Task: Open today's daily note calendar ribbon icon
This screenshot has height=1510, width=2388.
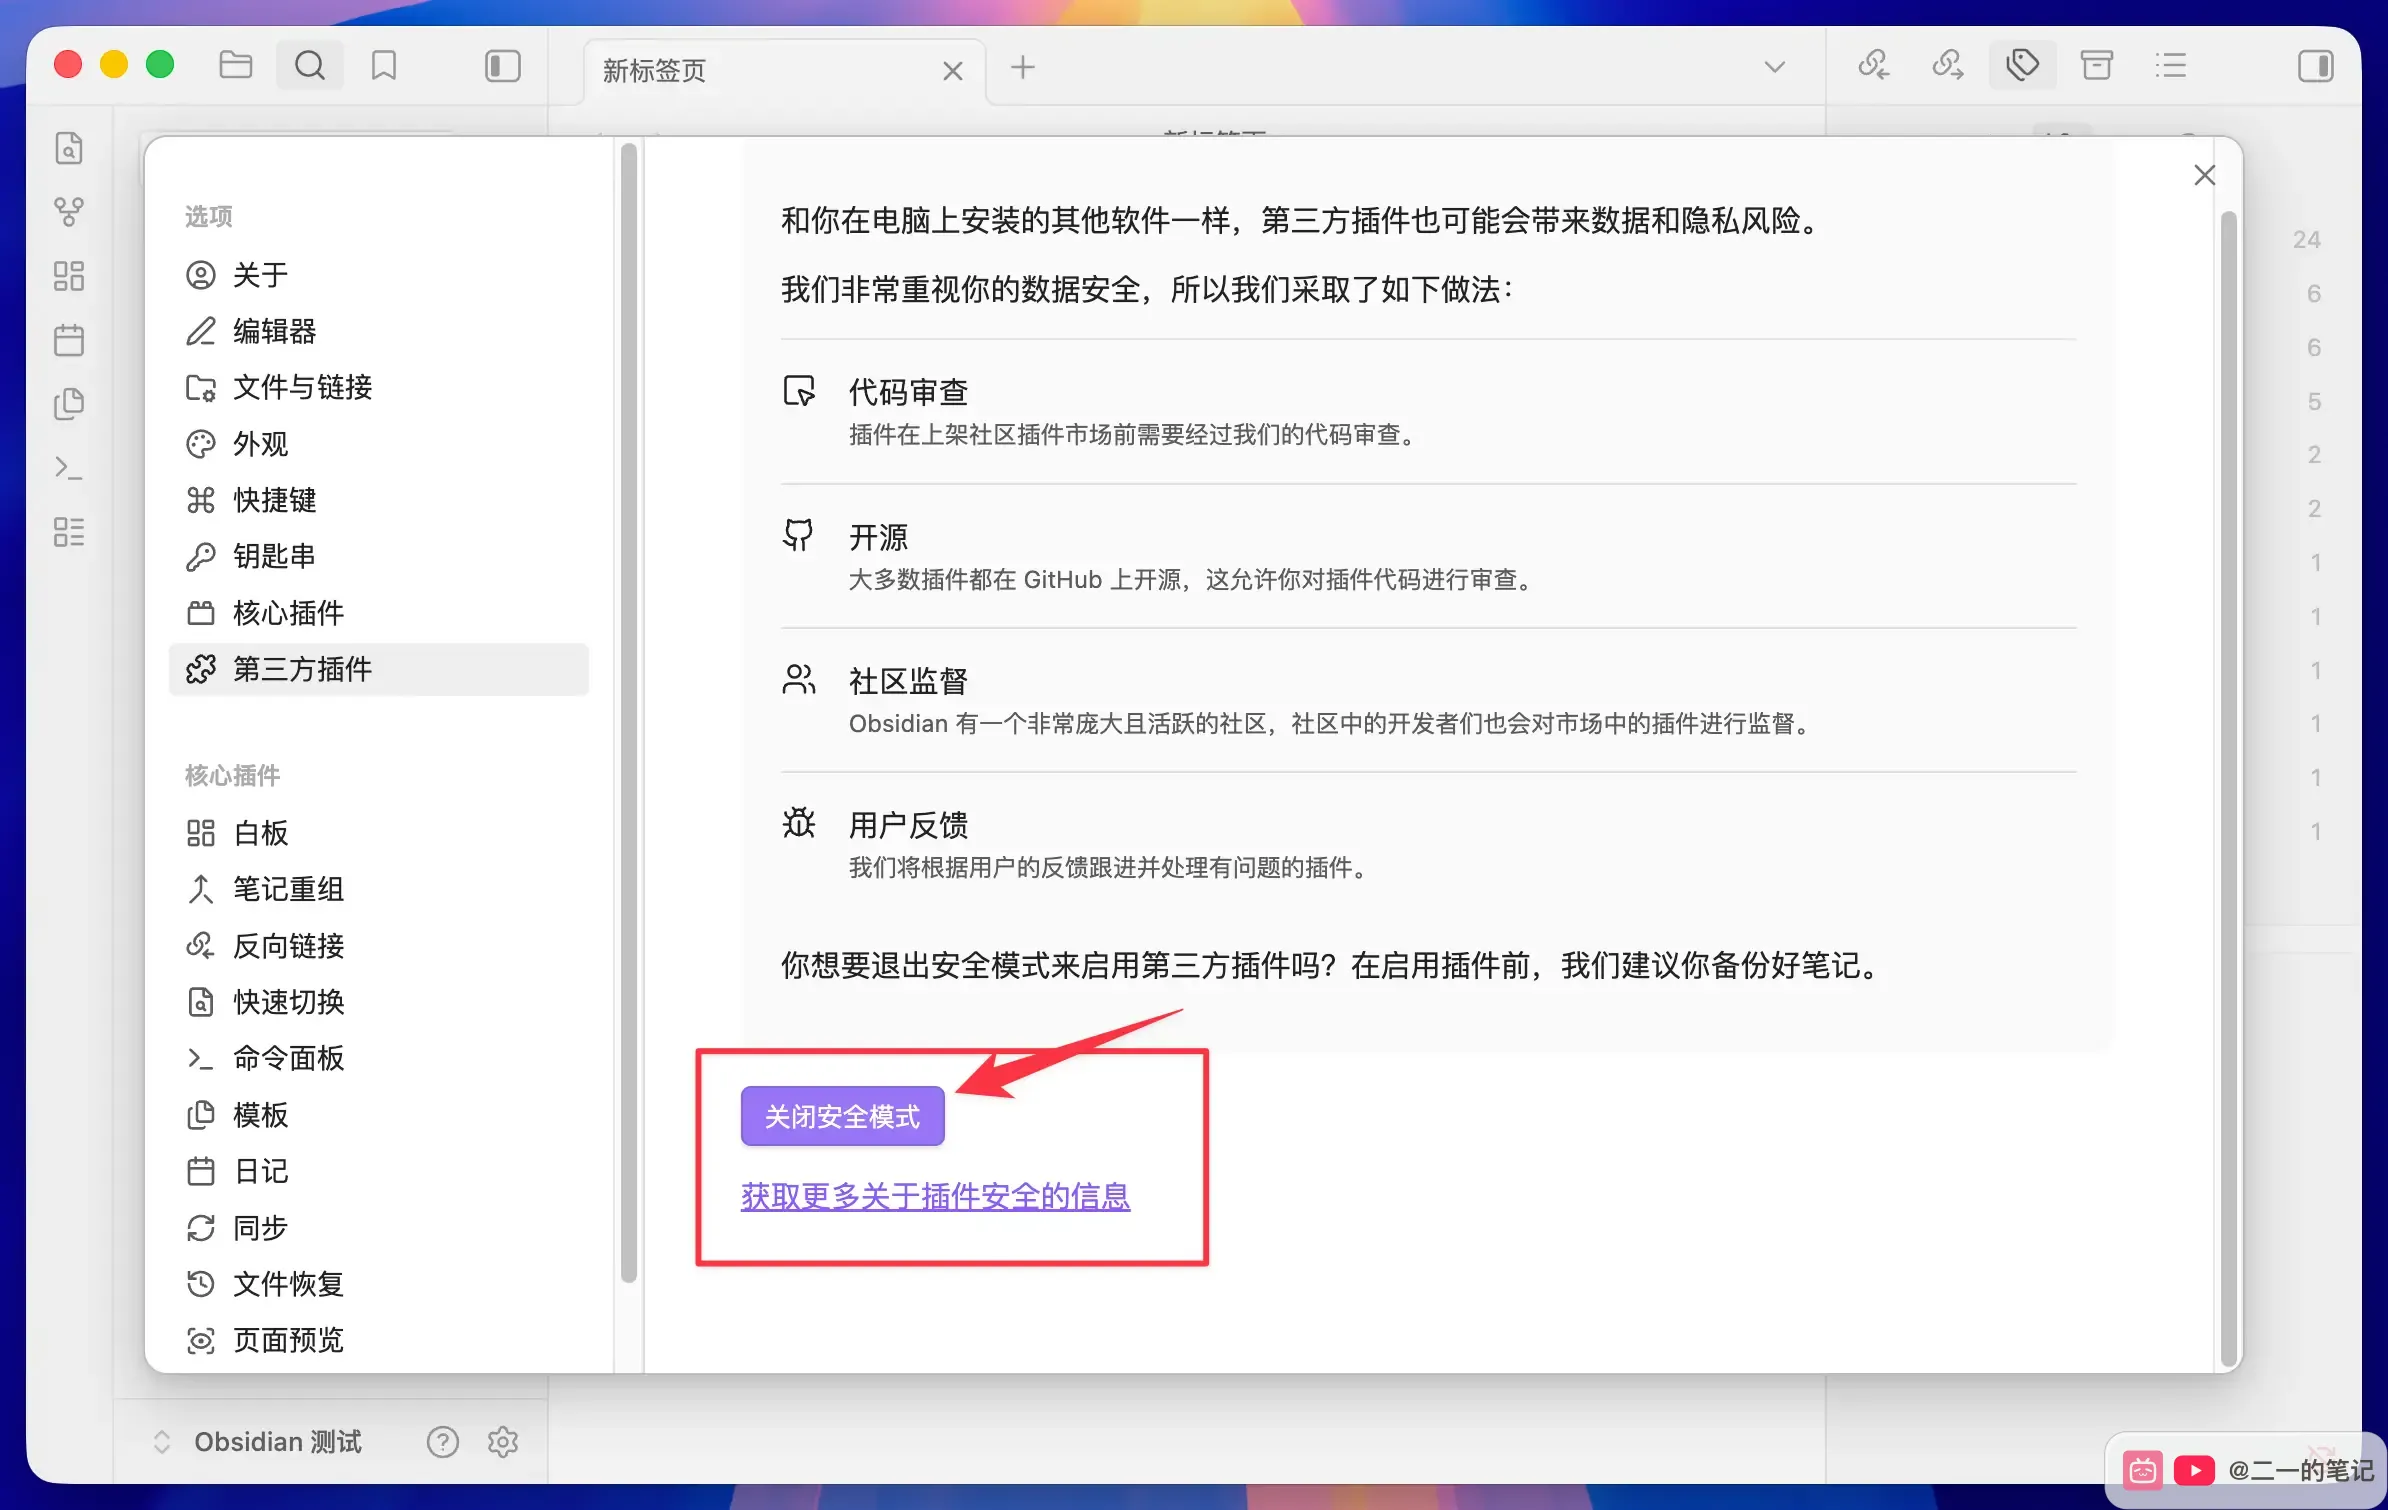Action: click(x=69, y=340)
